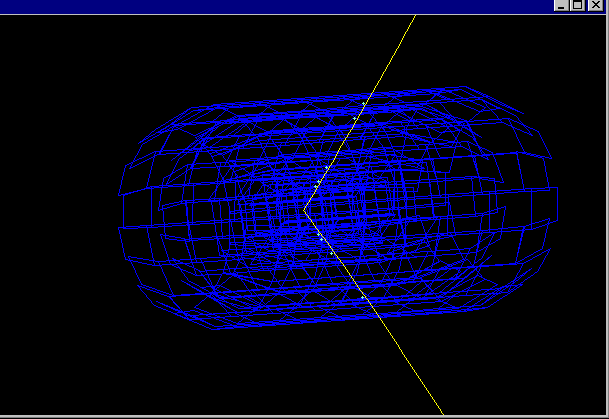Close the wireframe viewer window

[596, 5]
